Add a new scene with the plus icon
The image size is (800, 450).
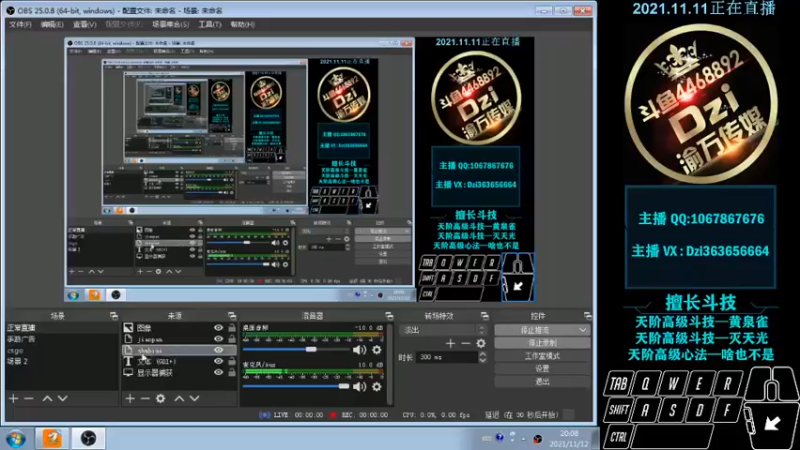13,398
